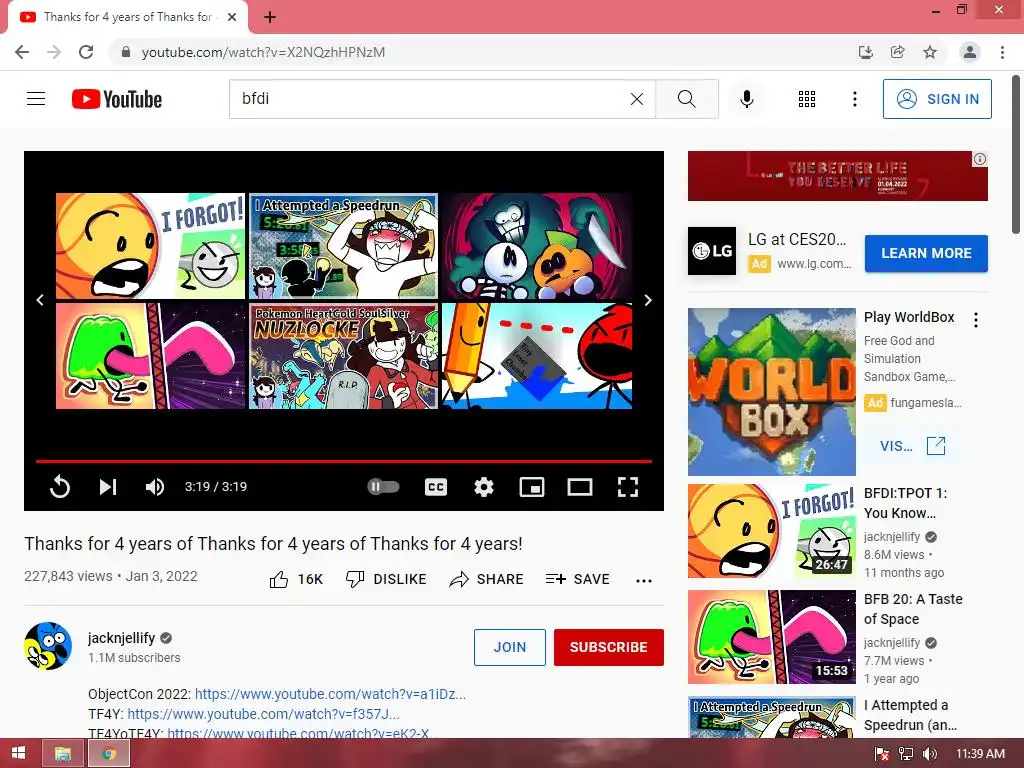Open YouTube settings three-dot menu

(855, 99)
